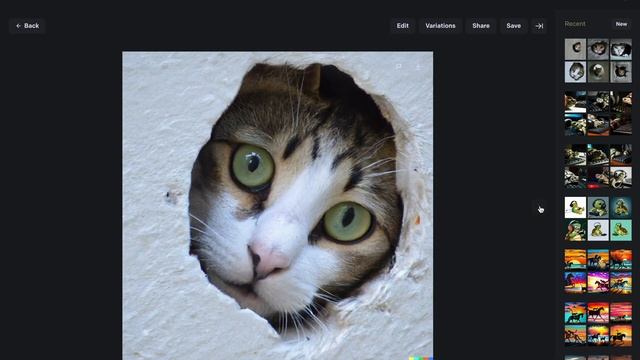Open bottom-right light thumbnail in third Recent group
The image size is (640, 360).
coord(621,178)
